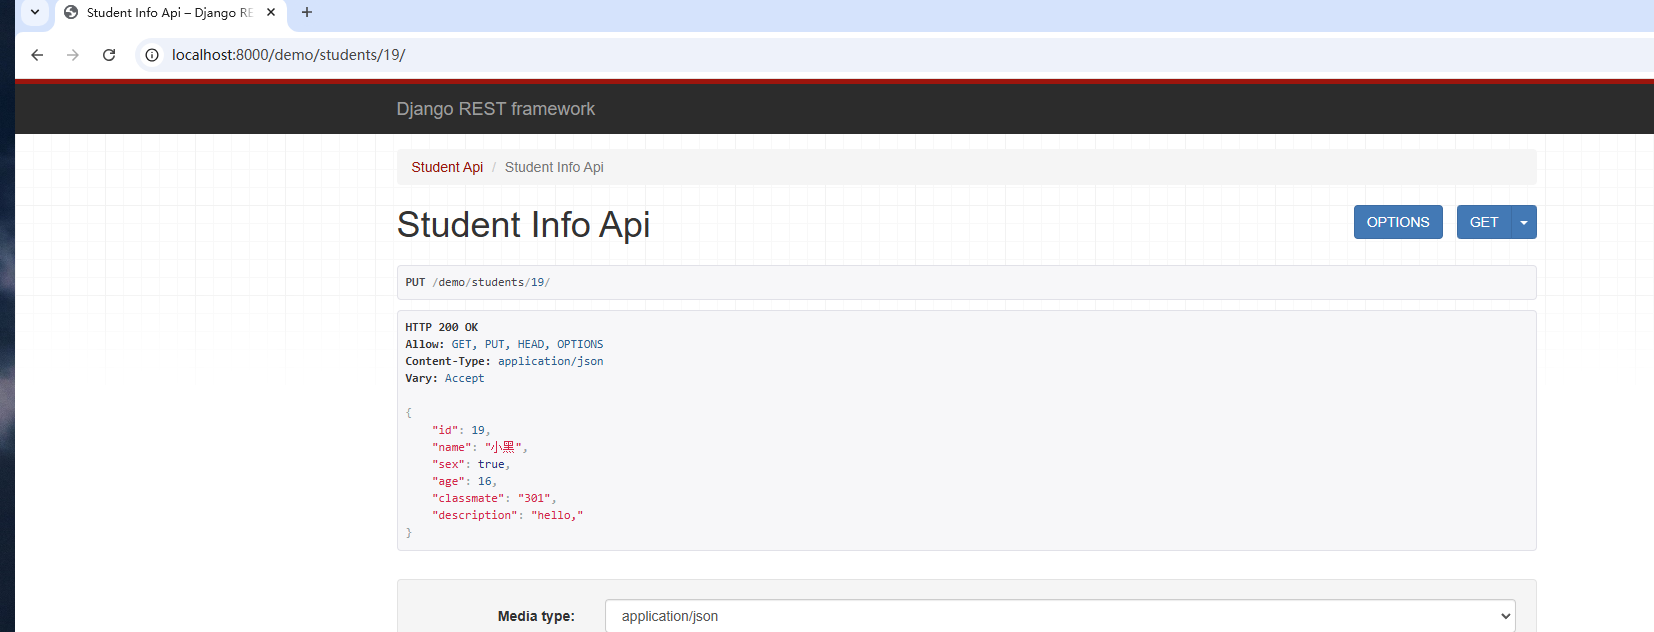
Task: Click Student Info Api breadcrumb item
Action: pyautogui.click(x=554, y=167)
